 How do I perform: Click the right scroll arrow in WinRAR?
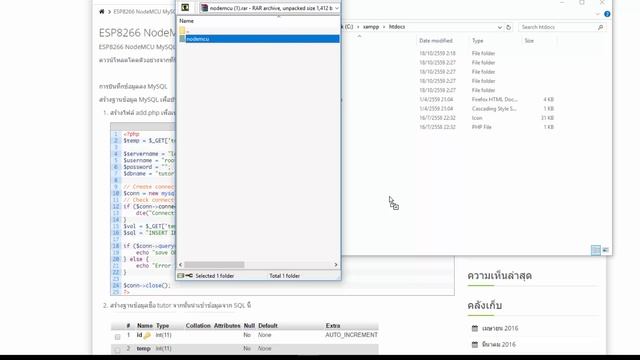336,265
